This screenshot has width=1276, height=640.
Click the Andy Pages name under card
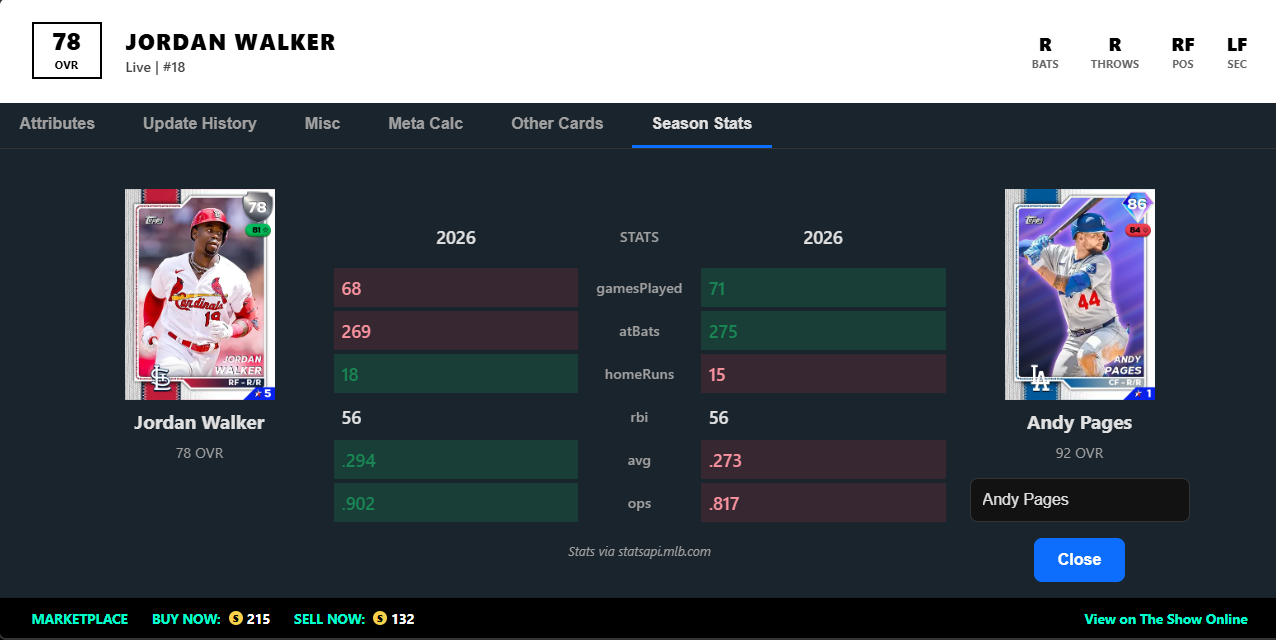[x=1080, y=423]
